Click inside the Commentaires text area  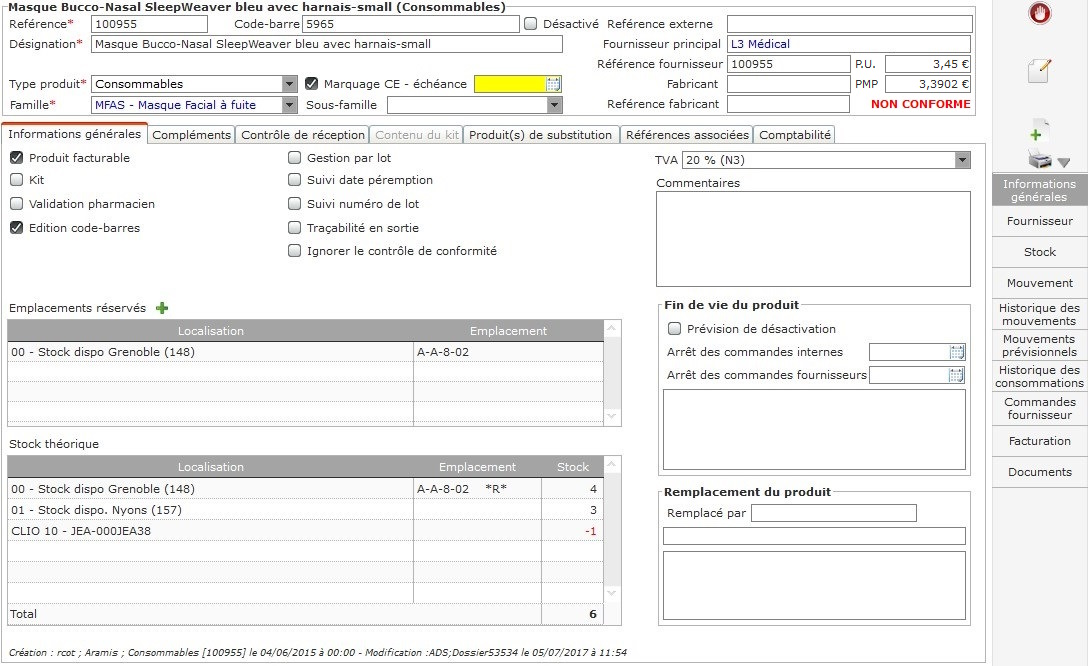tap(813, 239)
